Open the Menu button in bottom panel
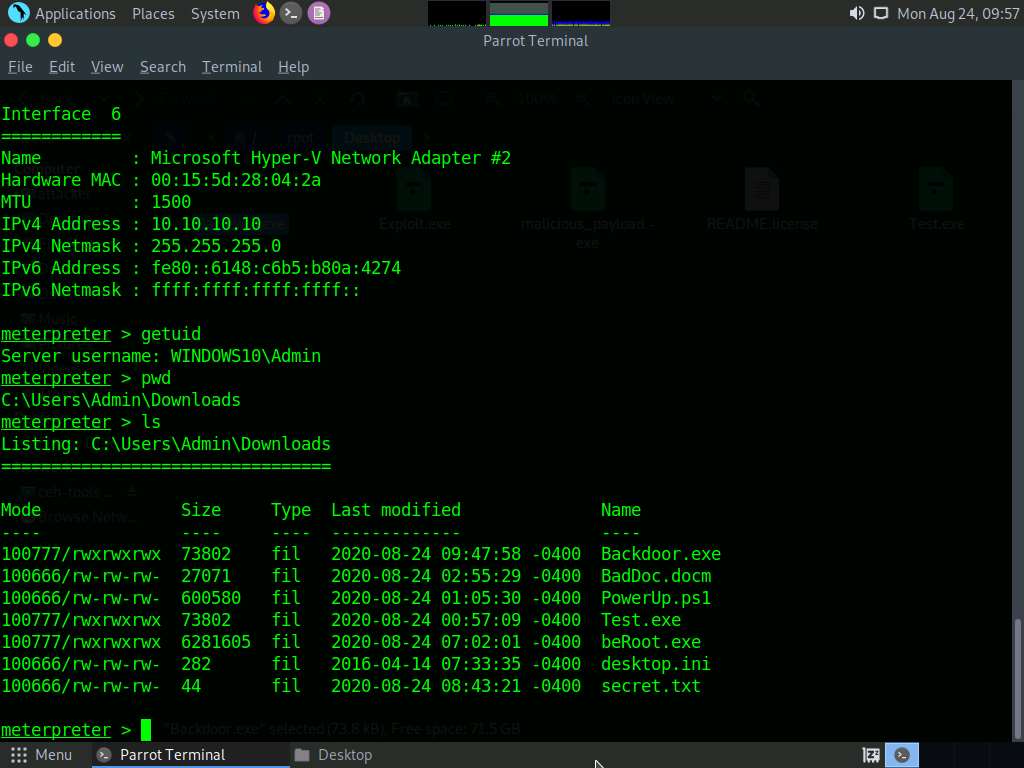Screen dimensions: 1024x768 (x=41, y=755)
